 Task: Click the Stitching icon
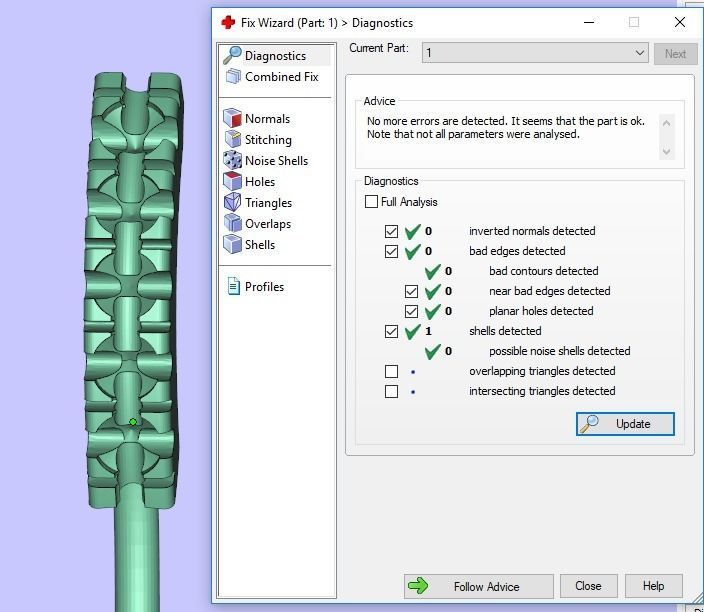click(x=233, y=139)
